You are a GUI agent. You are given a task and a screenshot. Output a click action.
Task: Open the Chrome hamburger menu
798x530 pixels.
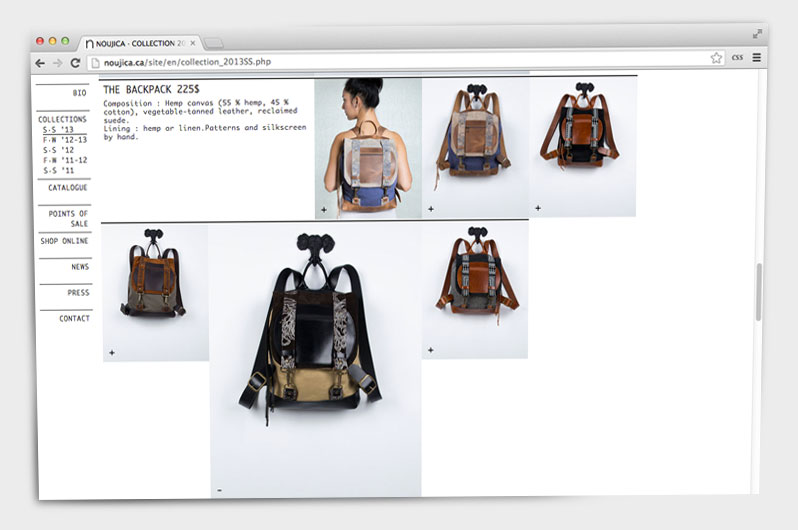(757, 58)
